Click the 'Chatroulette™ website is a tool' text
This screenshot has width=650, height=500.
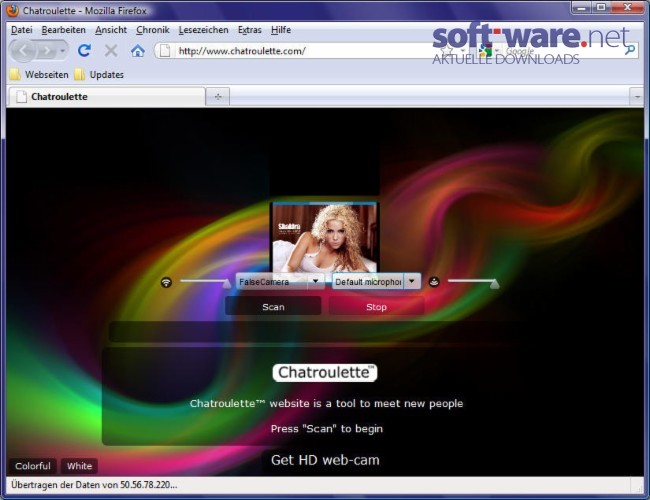[x=326, y=403]
